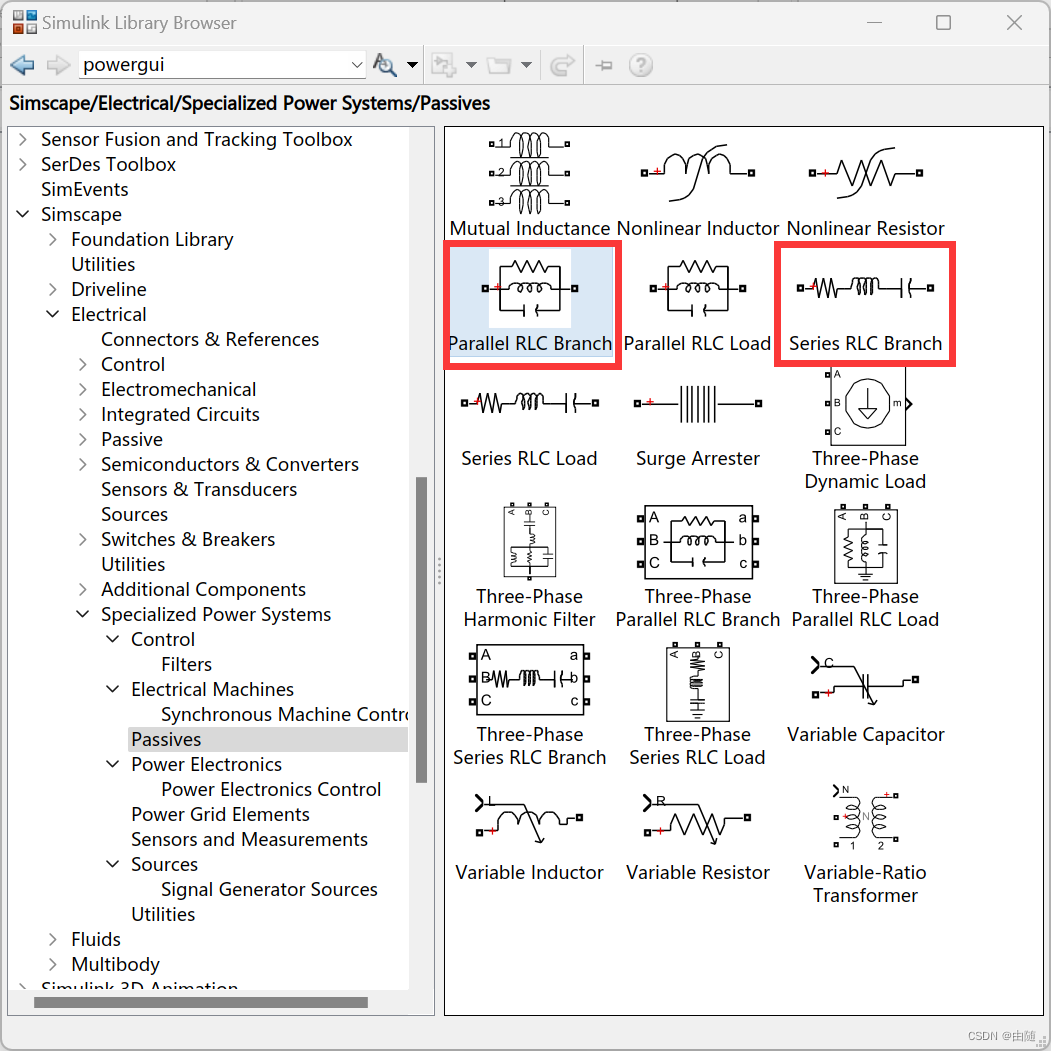
Task: Click the tree horizontal scrollbar thumb
Action: [x=200, y=1002]
